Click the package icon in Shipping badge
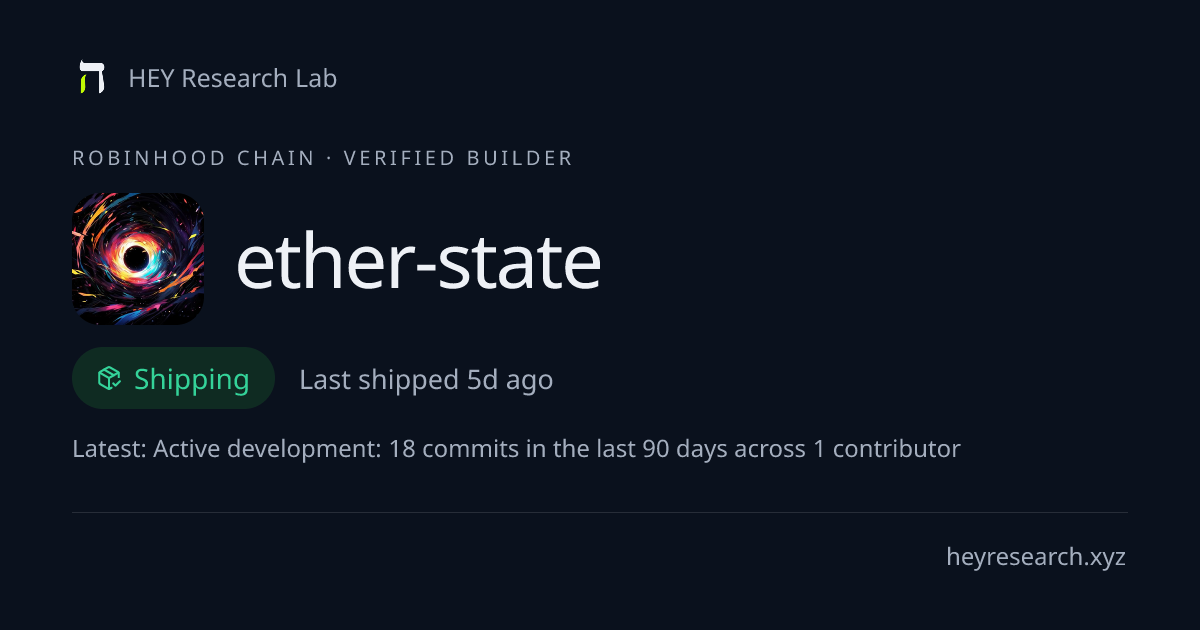1200x630 pixels. [109, 378]
